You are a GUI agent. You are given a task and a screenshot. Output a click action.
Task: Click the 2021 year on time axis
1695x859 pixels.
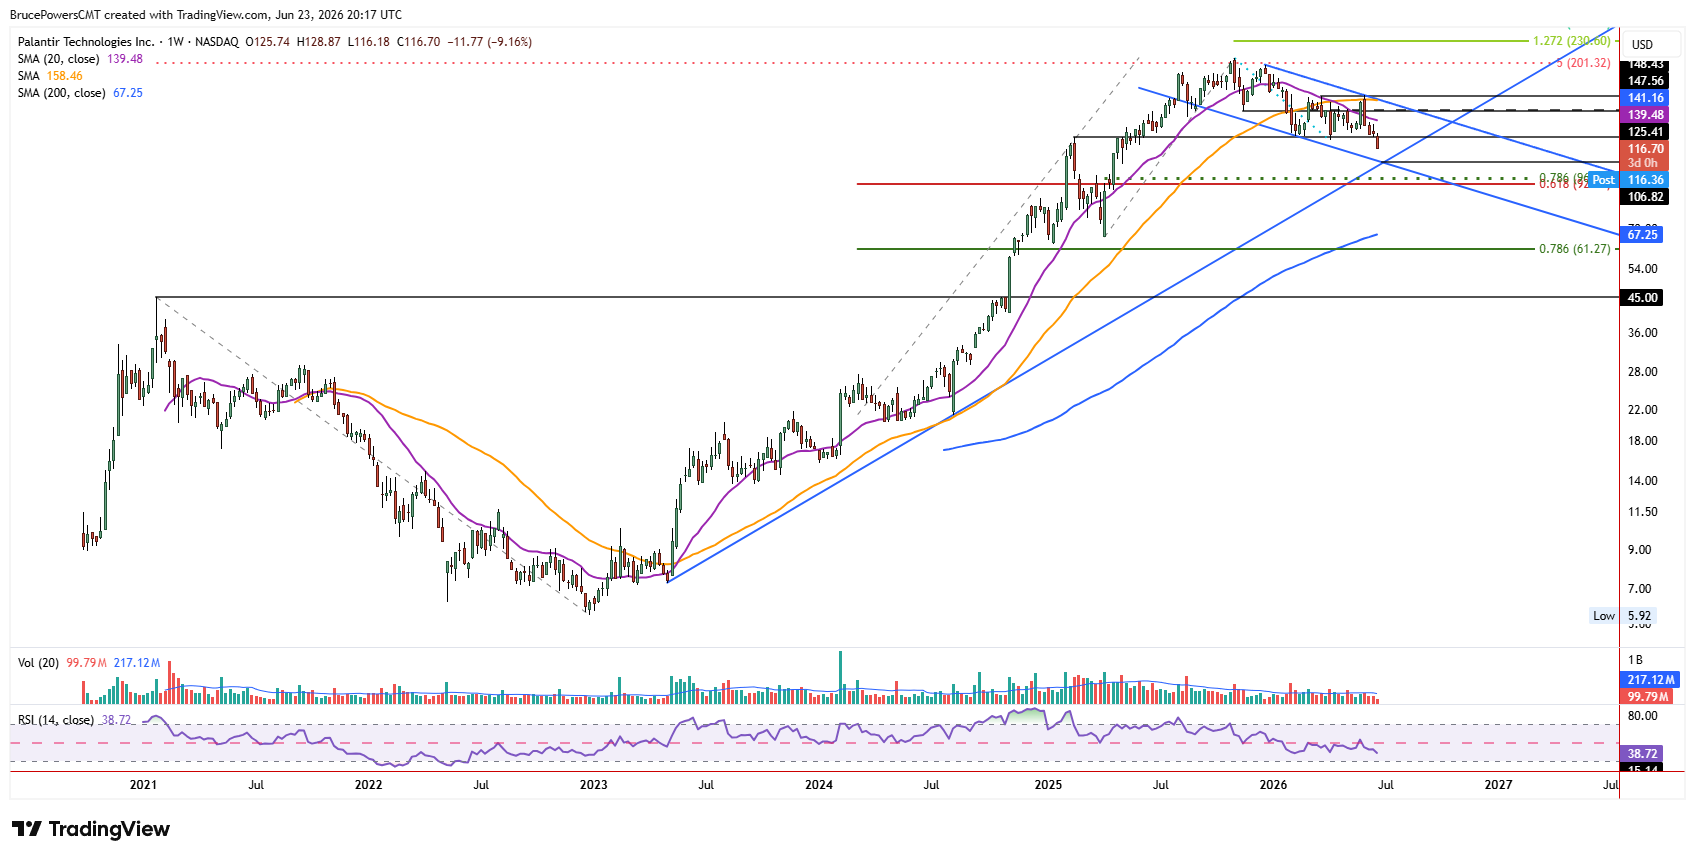coord(143,785)
